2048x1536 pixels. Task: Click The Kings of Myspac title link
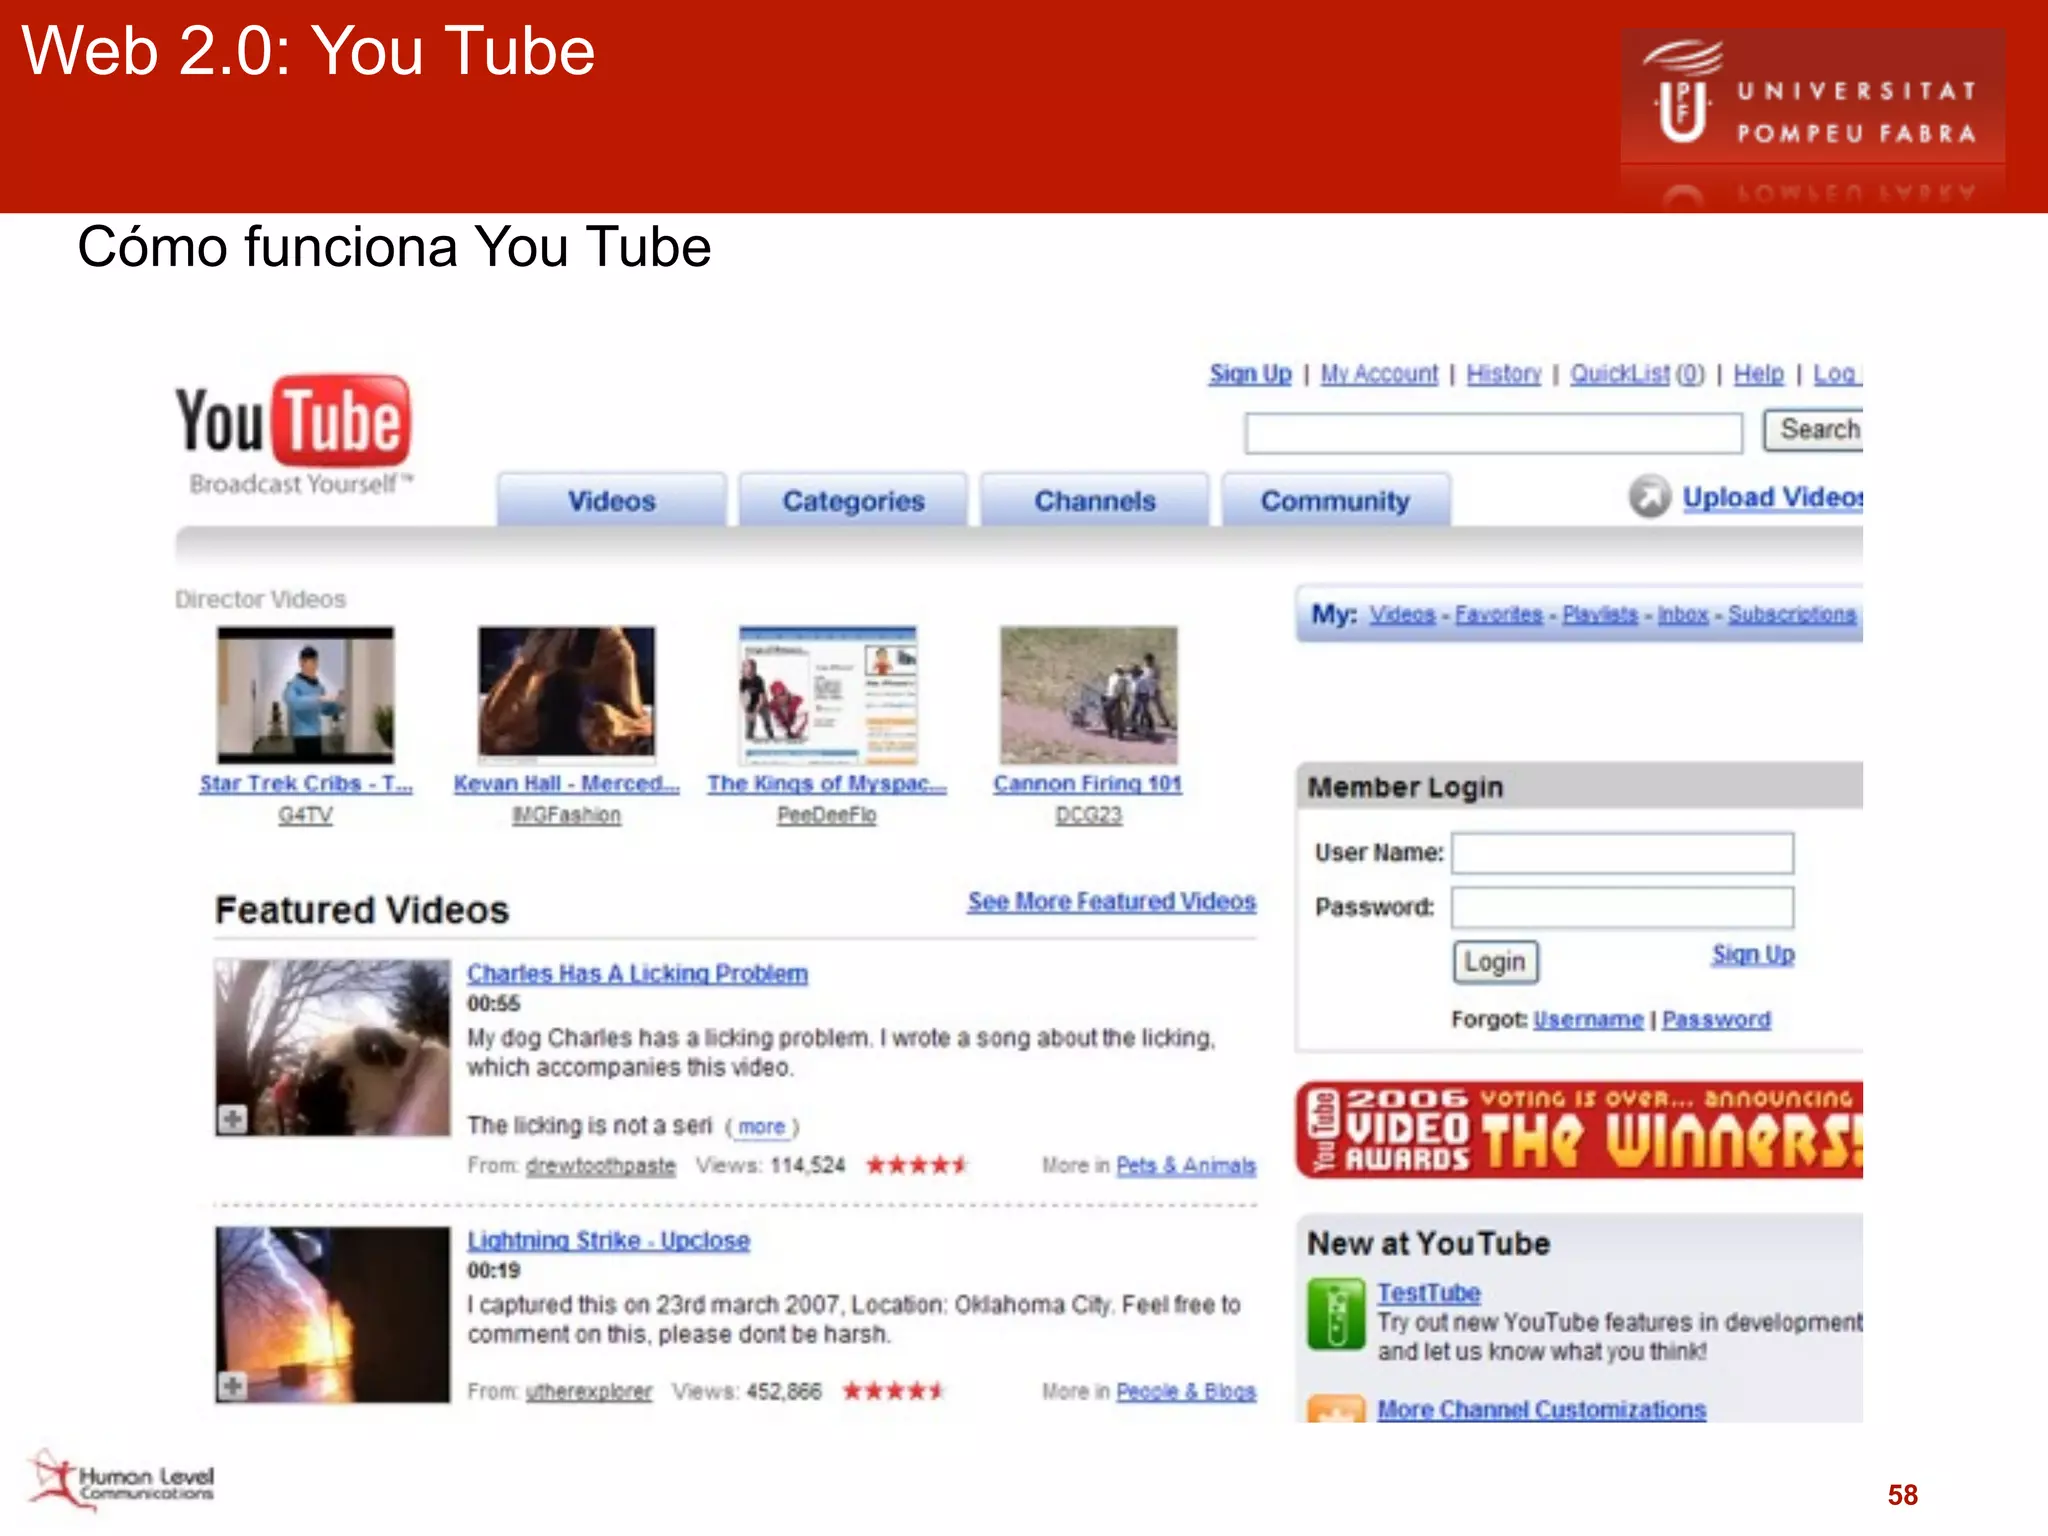pos(827,784)
